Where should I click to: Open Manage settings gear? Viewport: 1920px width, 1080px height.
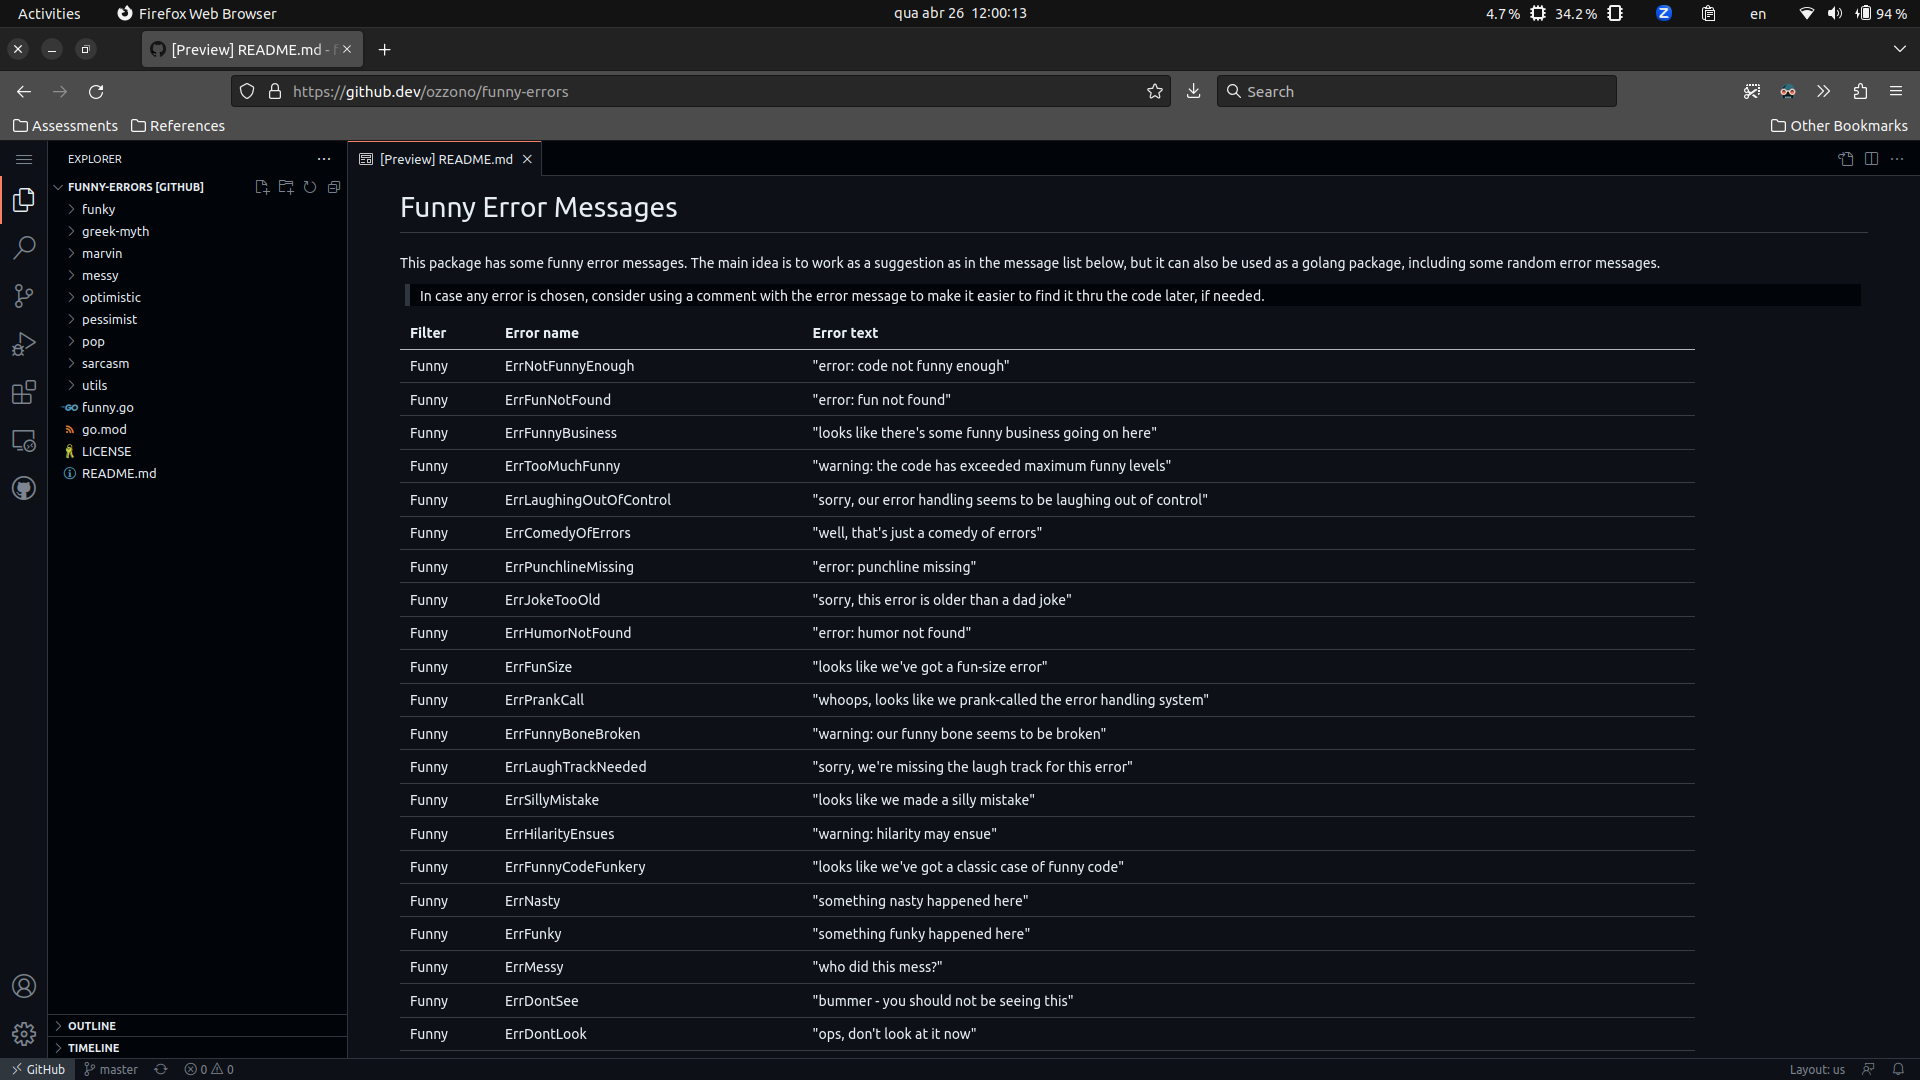(24, 1033)
